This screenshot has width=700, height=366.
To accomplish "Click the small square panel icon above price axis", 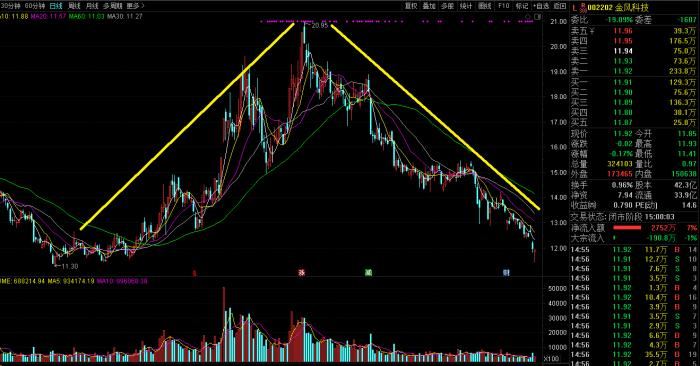I will coord(537,17).
